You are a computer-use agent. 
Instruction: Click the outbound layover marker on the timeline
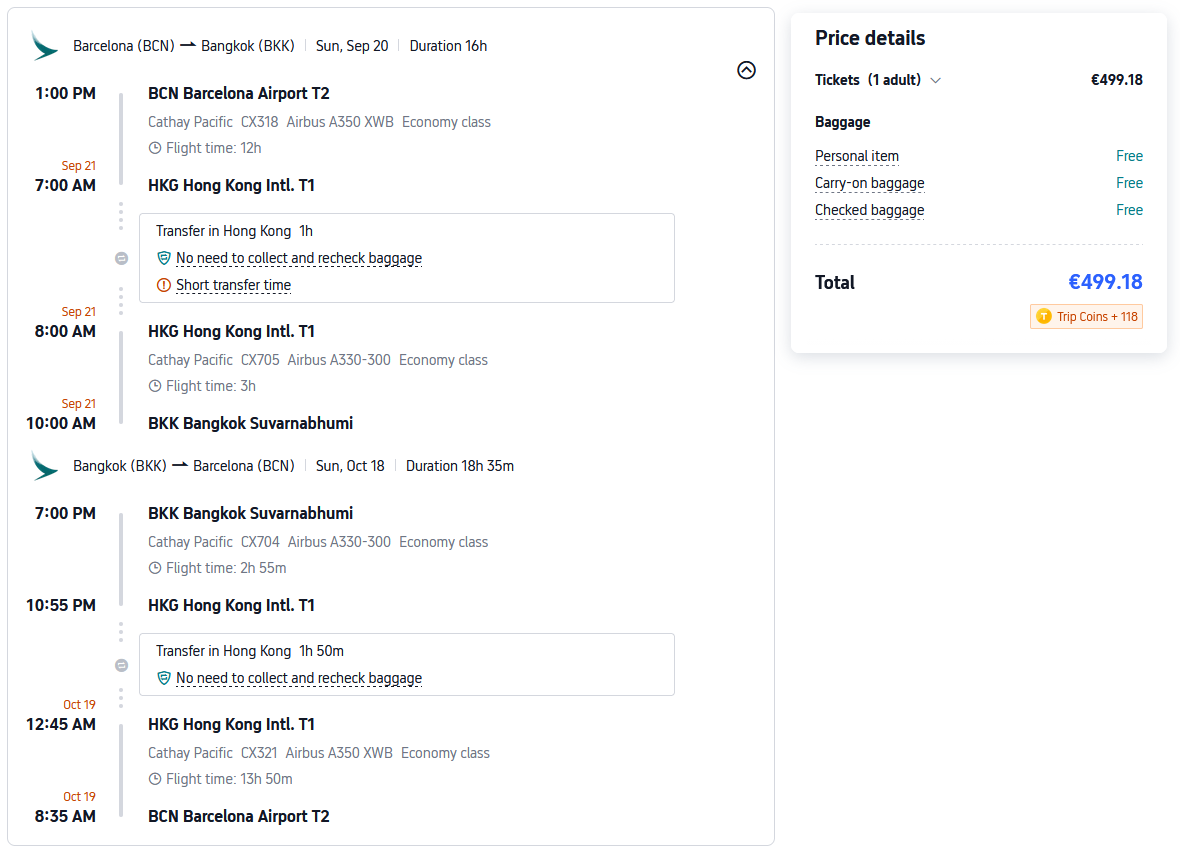tap(121, 259)
